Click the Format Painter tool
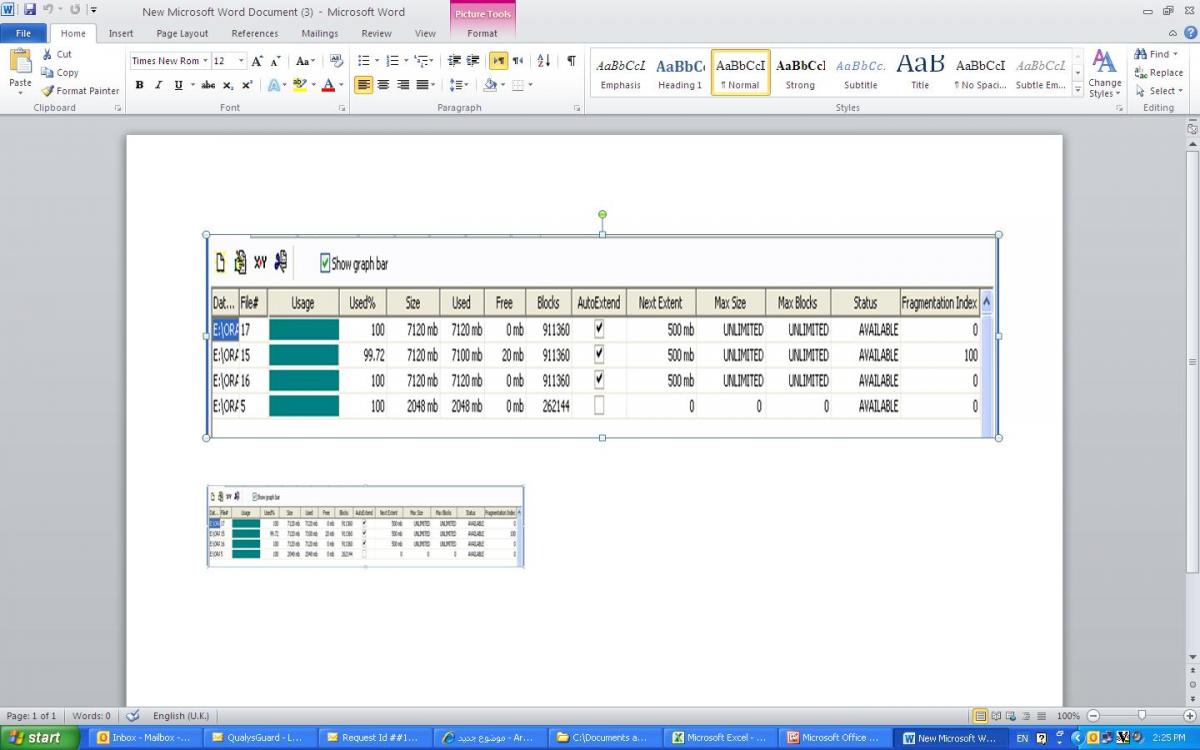The height and width of the screenshot is (750, 1200). pos(80,90)
